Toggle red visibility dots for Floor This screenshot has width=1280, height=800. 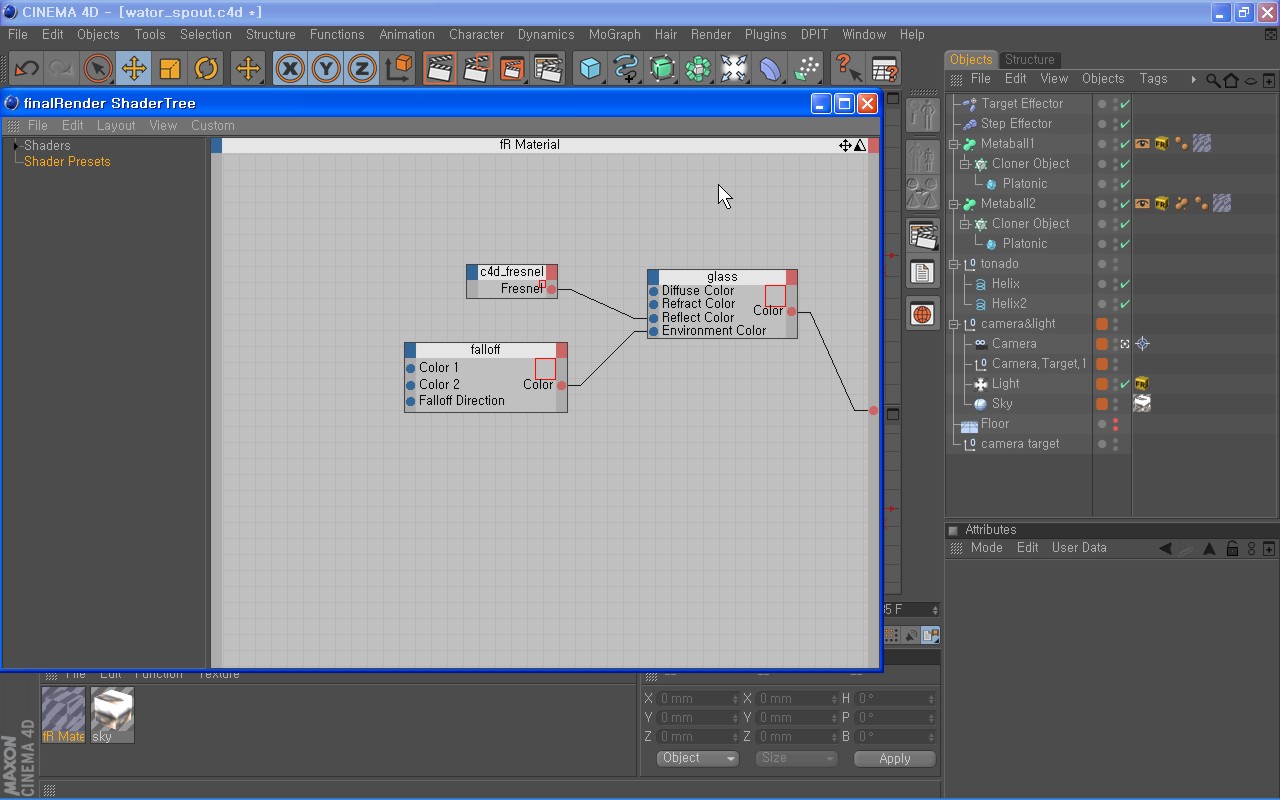click(1115, 424)
